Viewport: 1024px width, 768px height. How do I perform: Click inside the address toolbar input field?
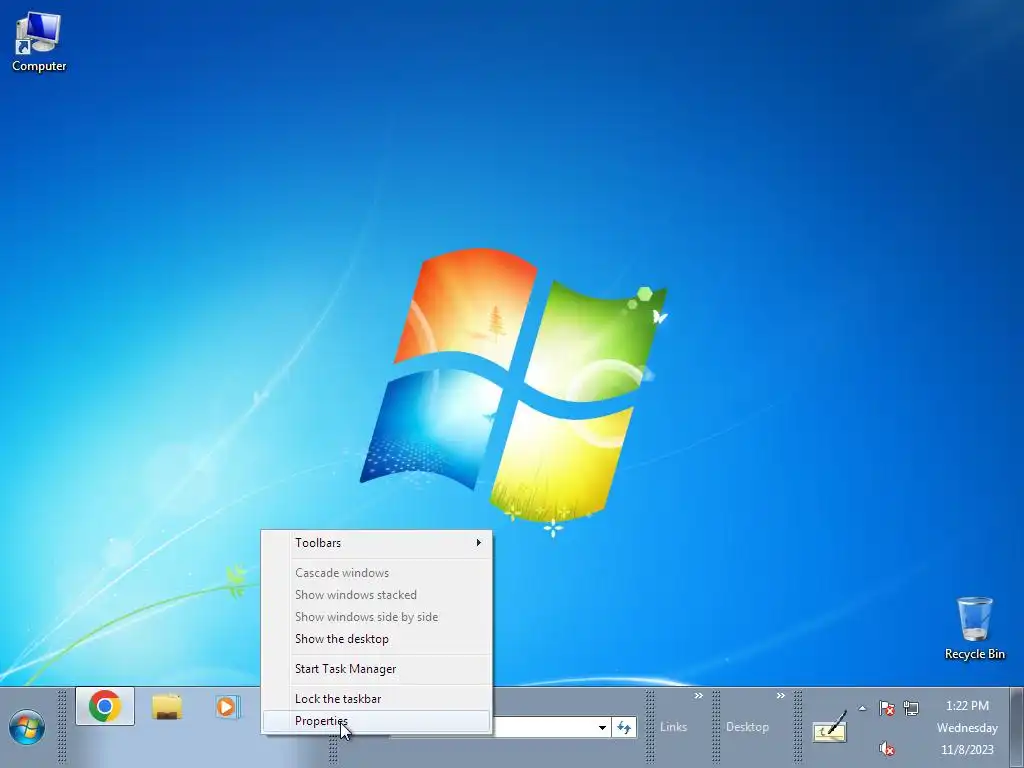click(543, 727)
